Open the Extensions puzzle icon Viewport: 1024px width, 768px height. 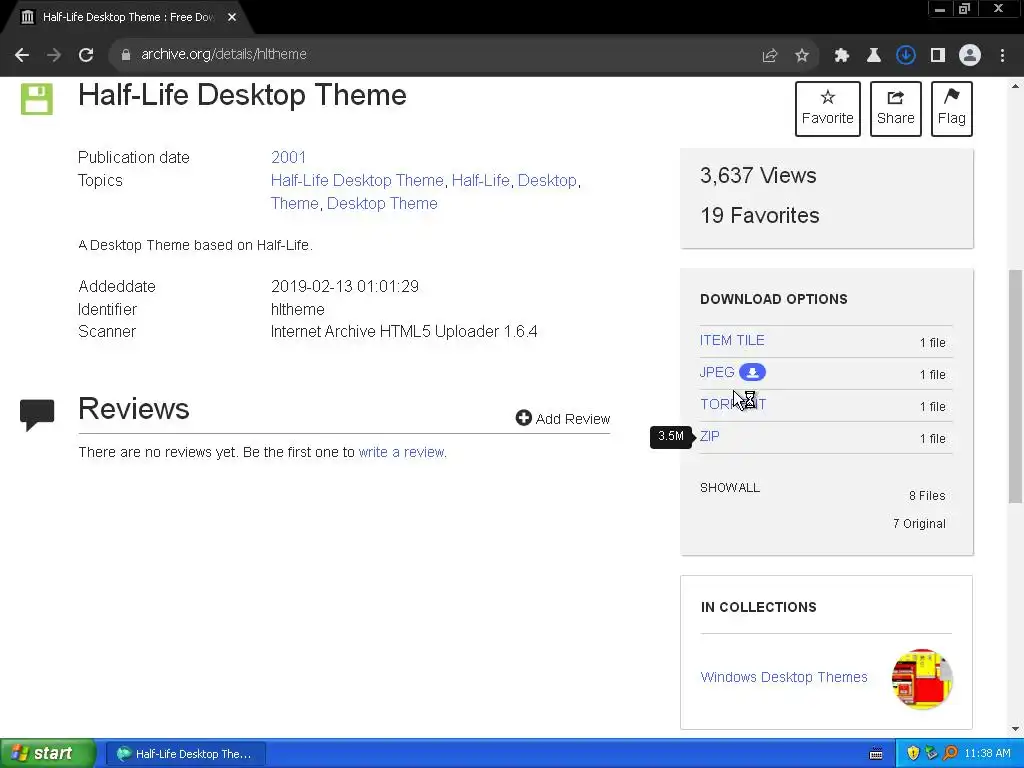pos(842,56)
